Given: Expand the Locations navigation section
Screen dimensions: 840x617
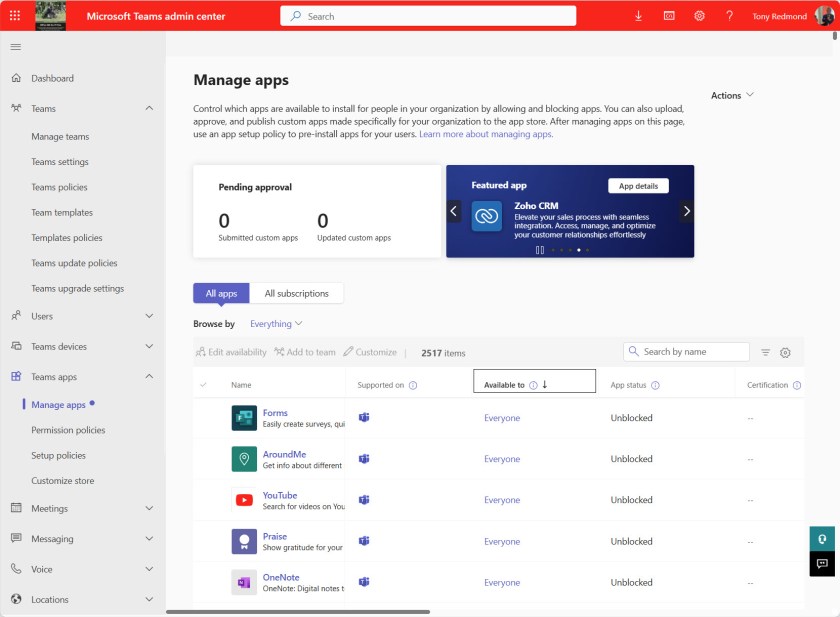Looking at the screenshot, I should click(149, 599).
